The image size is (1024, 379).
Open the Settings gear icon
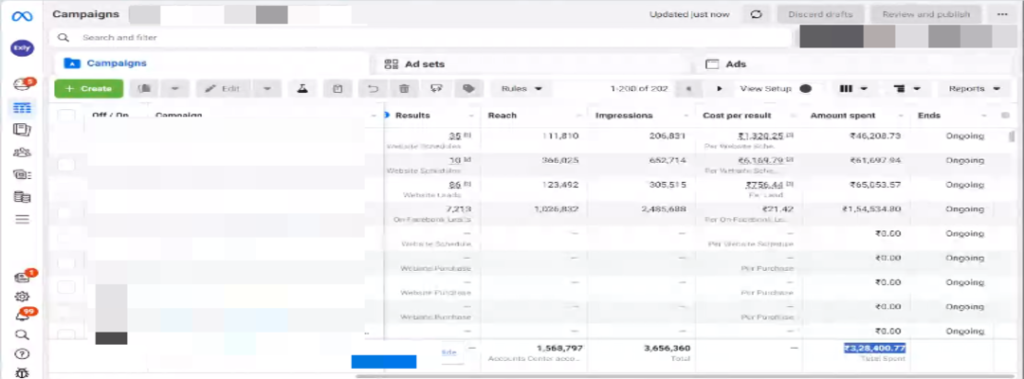click(x=22, y=297)
